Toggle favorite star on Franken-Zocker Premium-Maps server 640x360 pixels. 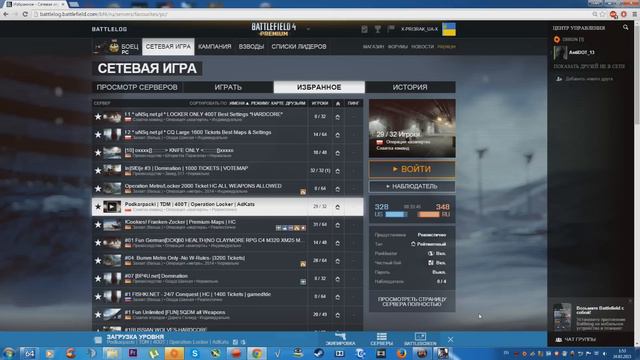coord(98,225)
